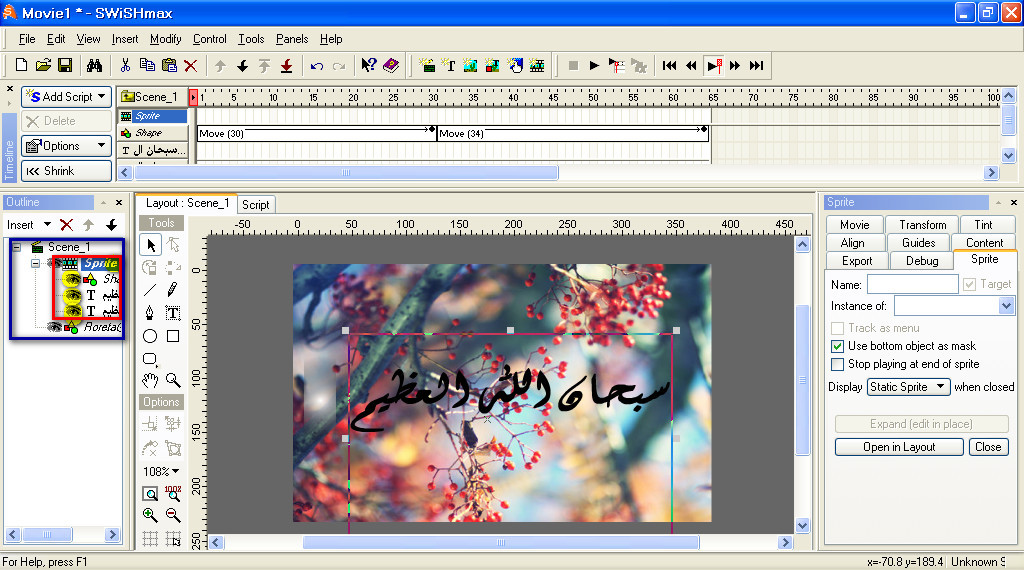The image size is (1024, 570).
Task: Switch to the Script tab
Action: coord(256,204)
